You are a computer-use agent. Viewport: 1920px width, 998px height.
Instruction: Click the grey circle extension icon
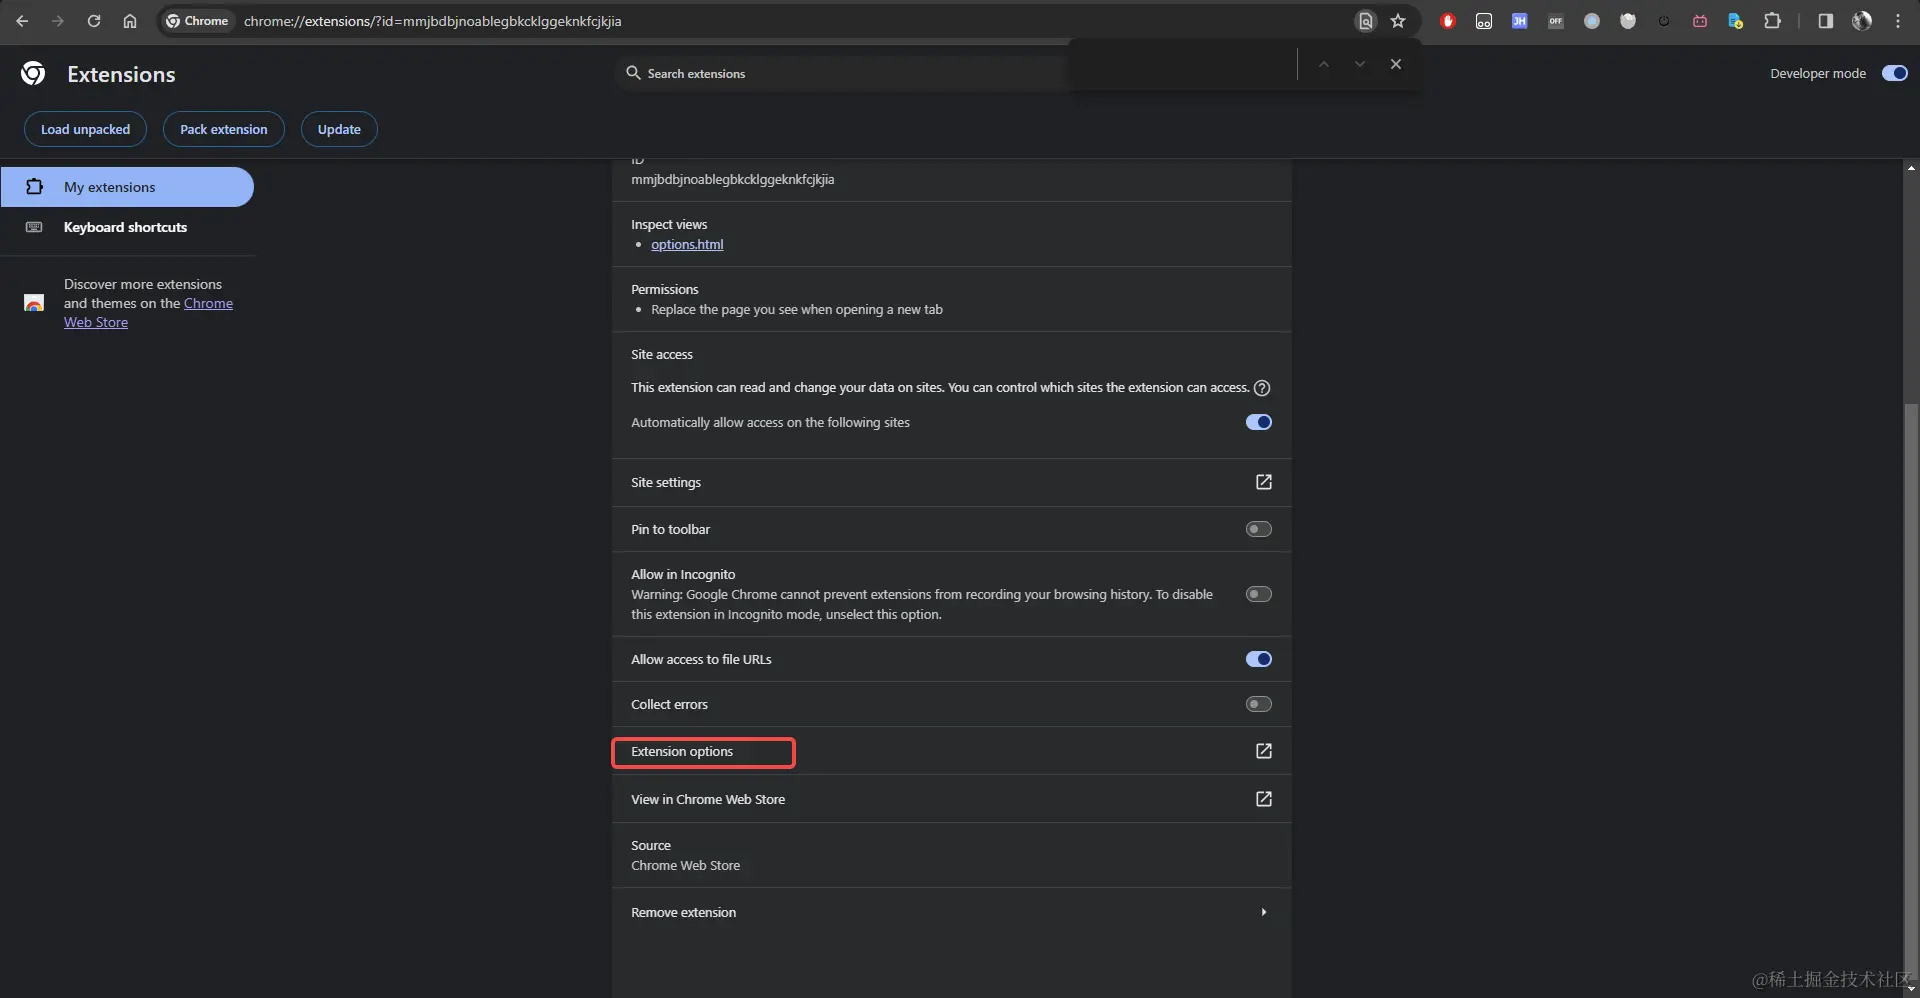tap(1591, 21)
